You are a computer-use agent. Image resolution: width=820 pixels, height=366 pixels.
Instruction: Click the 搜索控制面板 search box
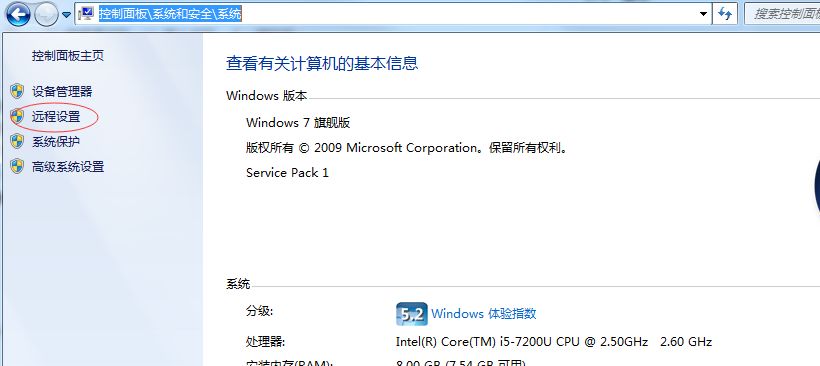click(782, 14)
